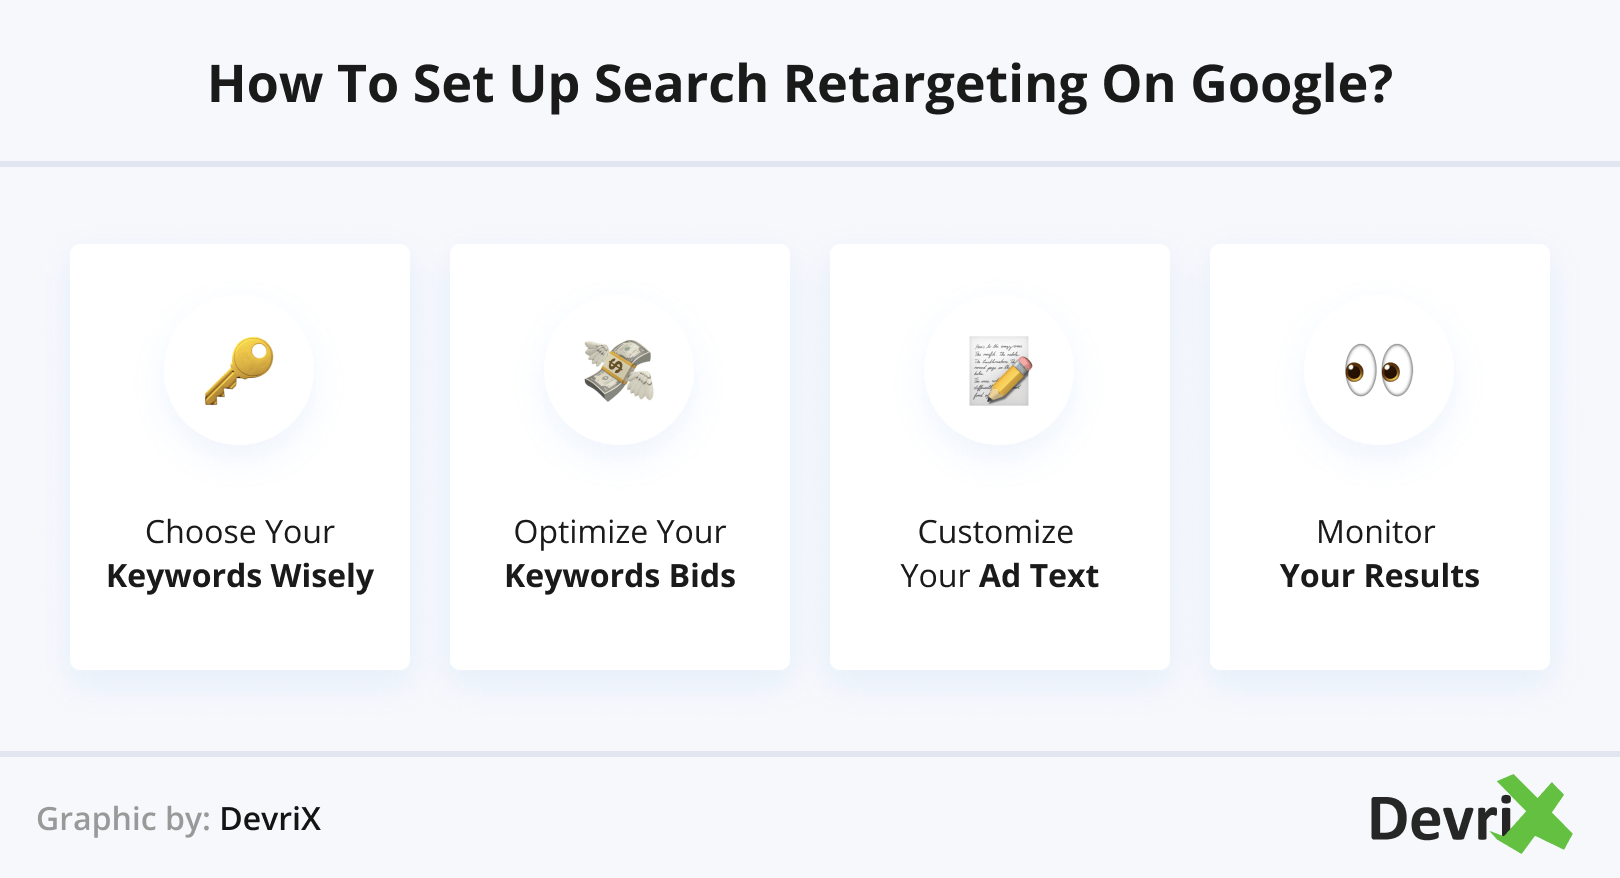Viewport: 1620px width, 878px height.
Task: Click the green X in the DevriX logo
Action: point(1535,814)
